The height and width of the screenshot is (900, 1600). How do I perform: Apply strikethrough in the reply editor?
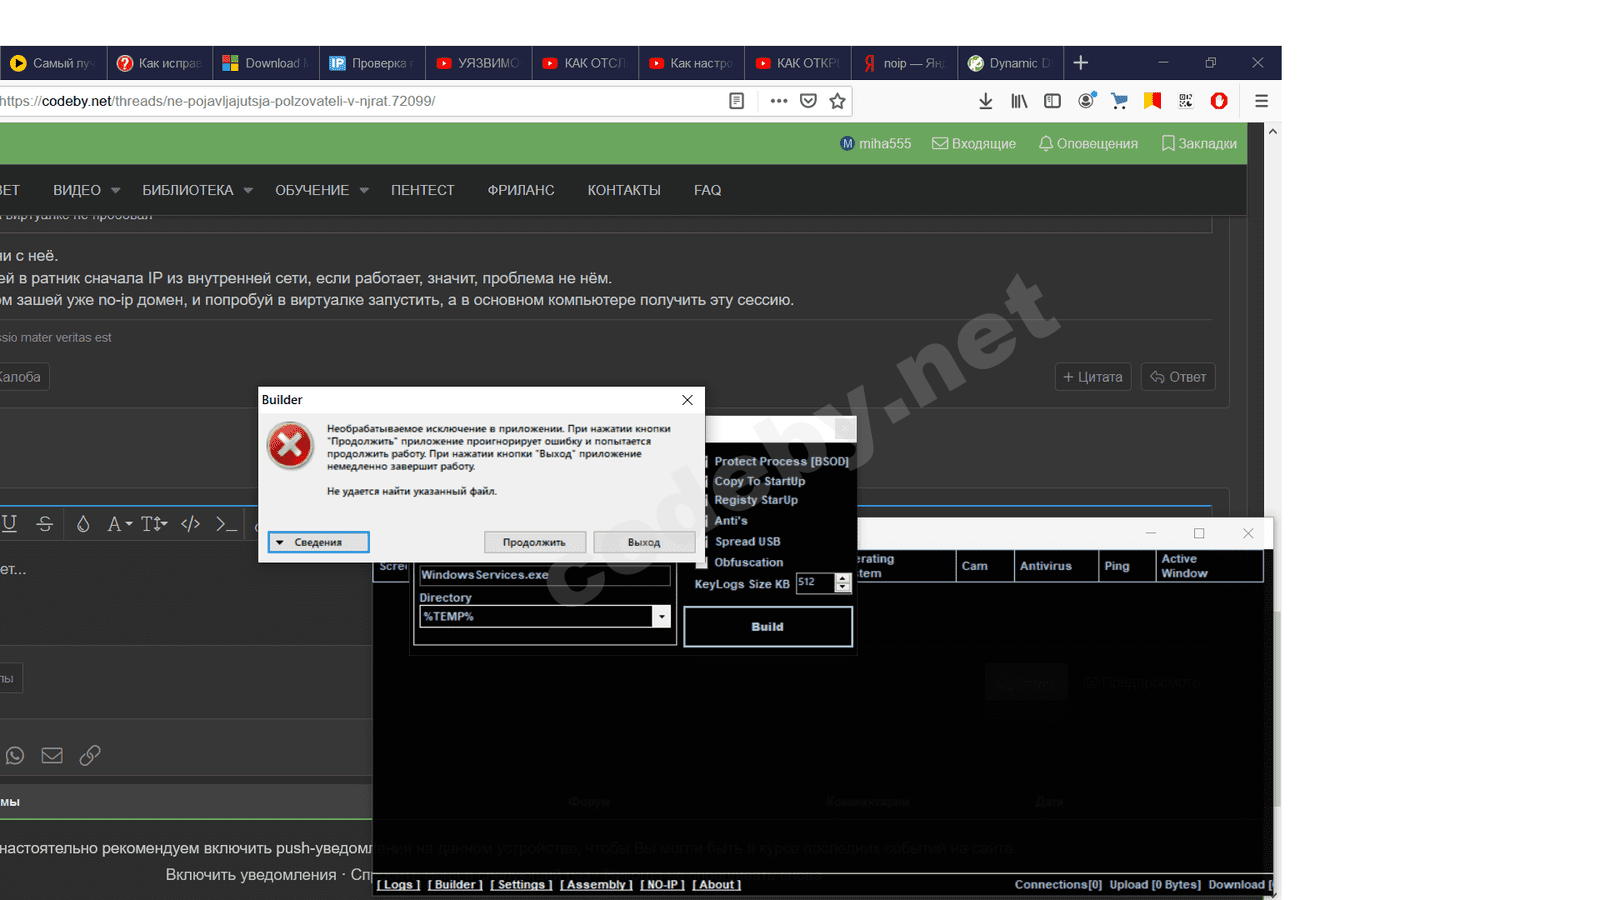click(45, 523)
